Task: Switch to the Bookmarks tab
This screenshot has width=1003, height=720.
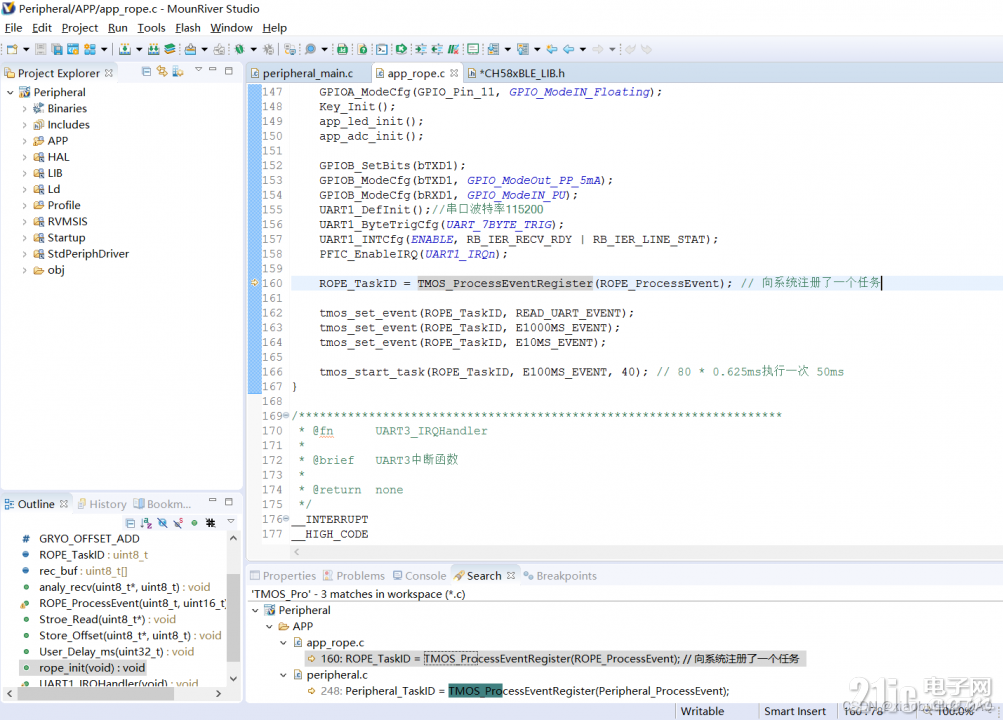Action: click(162, 505)
